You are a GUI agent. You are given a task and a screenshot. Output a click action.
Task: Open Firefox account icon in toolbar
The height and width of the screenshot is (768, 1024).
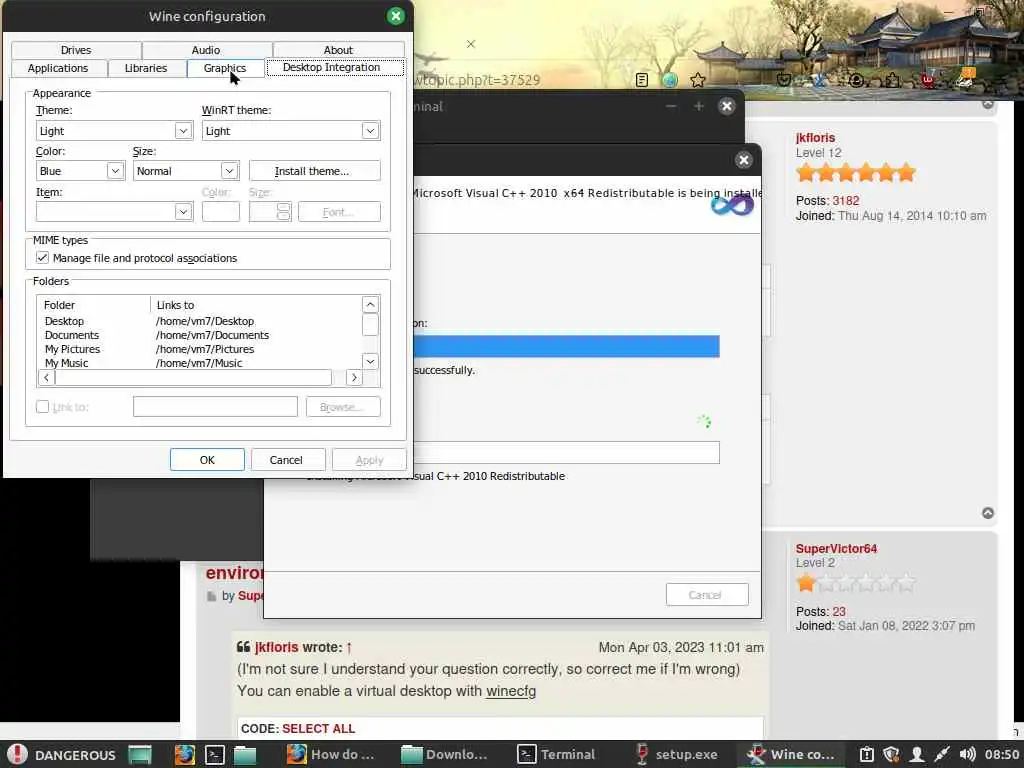pos(856,80)
